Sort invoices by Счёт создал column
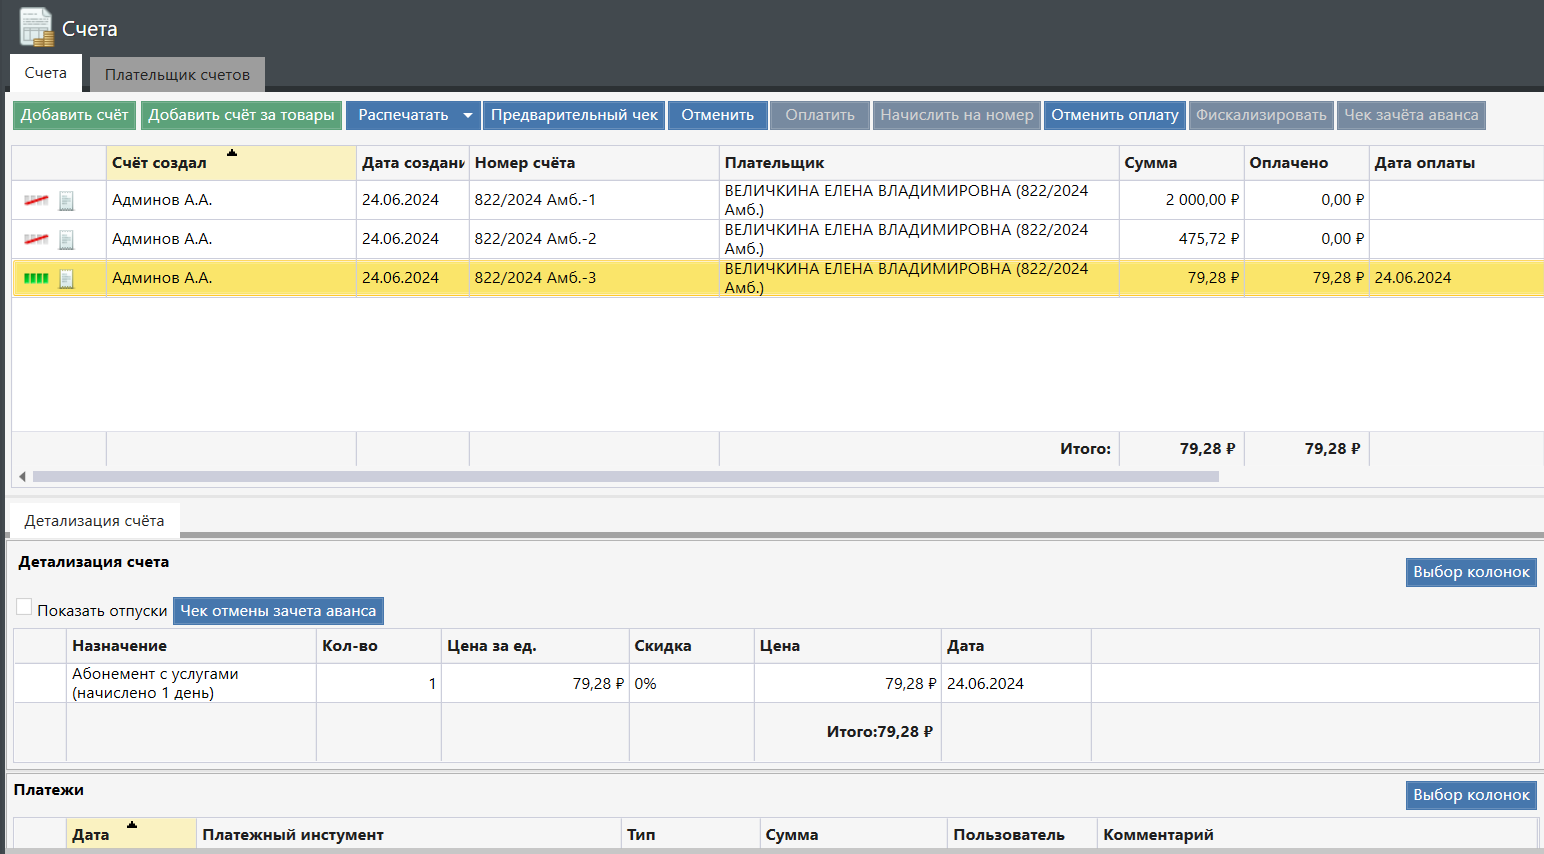Image resolution: width=1544 pixels, height=854 pixels. click(x=230, y=163)
